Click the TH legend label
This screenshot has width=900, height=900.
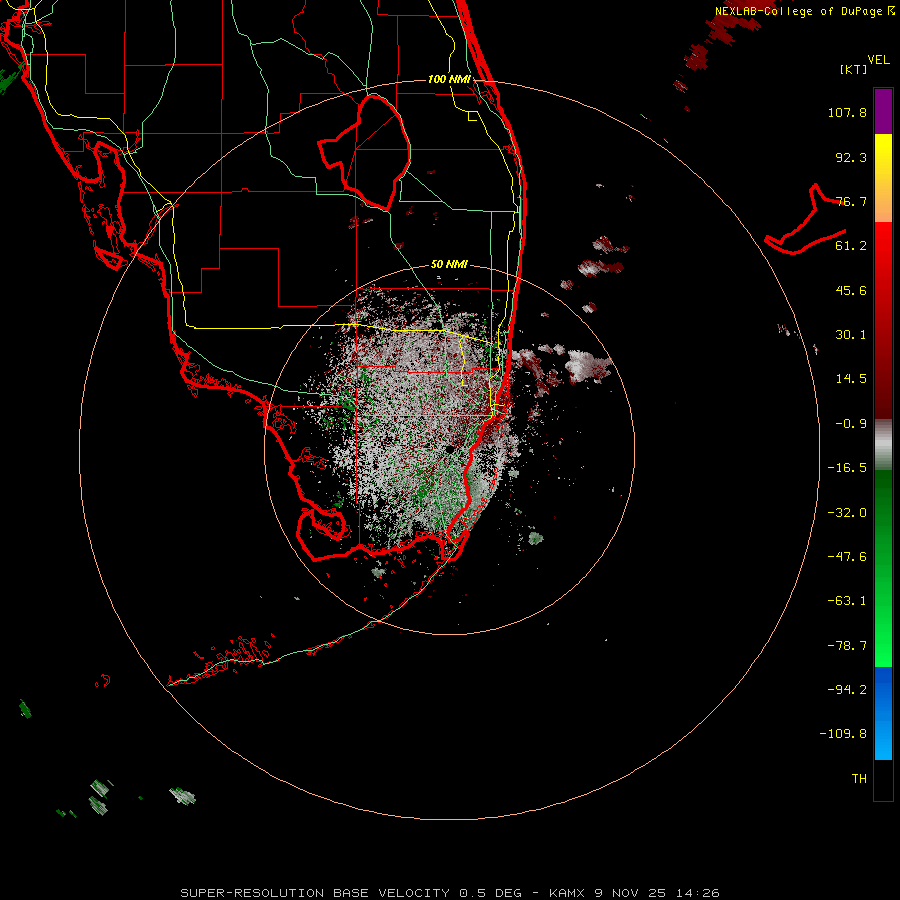(x=859, y=778)
